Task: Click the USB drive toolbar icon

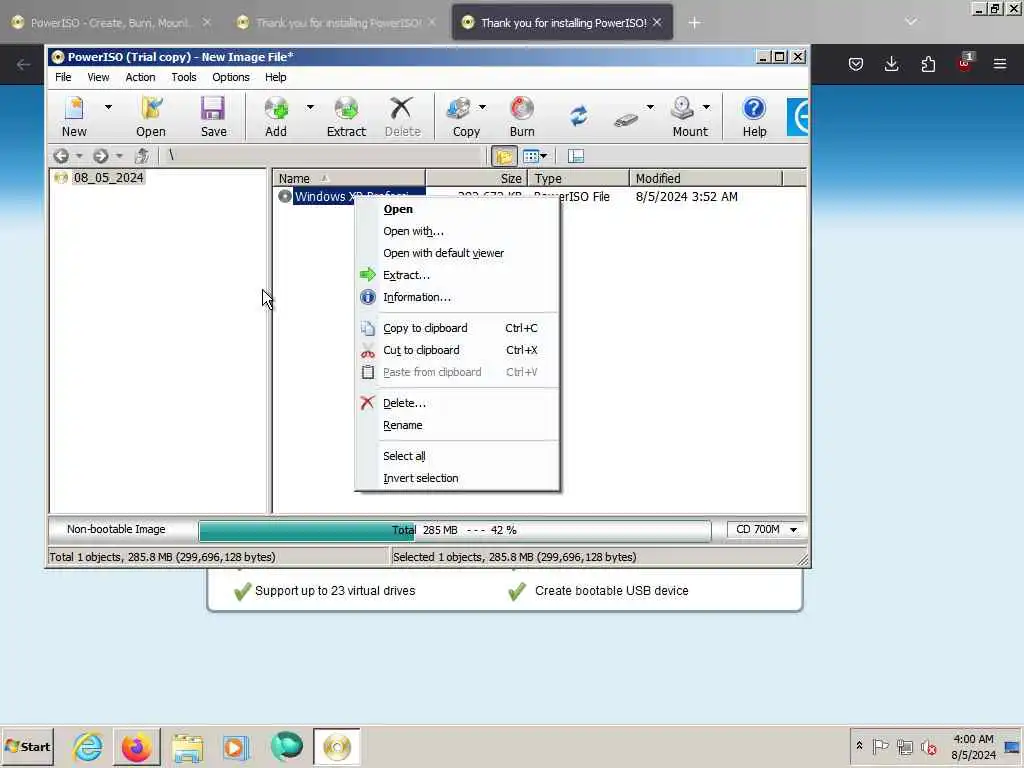Action: [x=626, y=119]
